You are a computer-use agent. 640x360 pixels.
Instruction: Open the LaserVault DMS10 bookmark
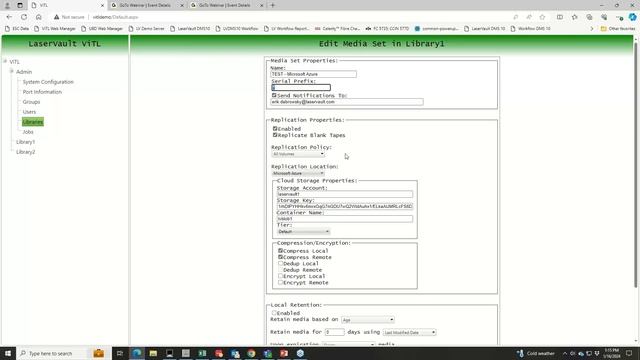click(190, 29)
